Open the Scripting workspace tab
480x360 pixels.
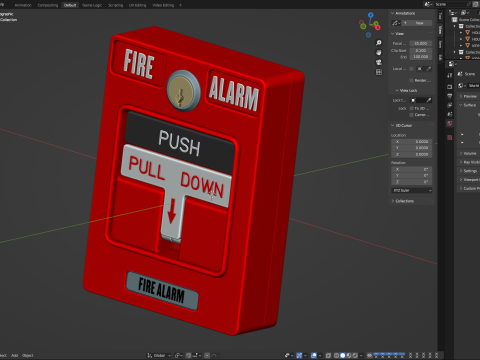[115, 5]
